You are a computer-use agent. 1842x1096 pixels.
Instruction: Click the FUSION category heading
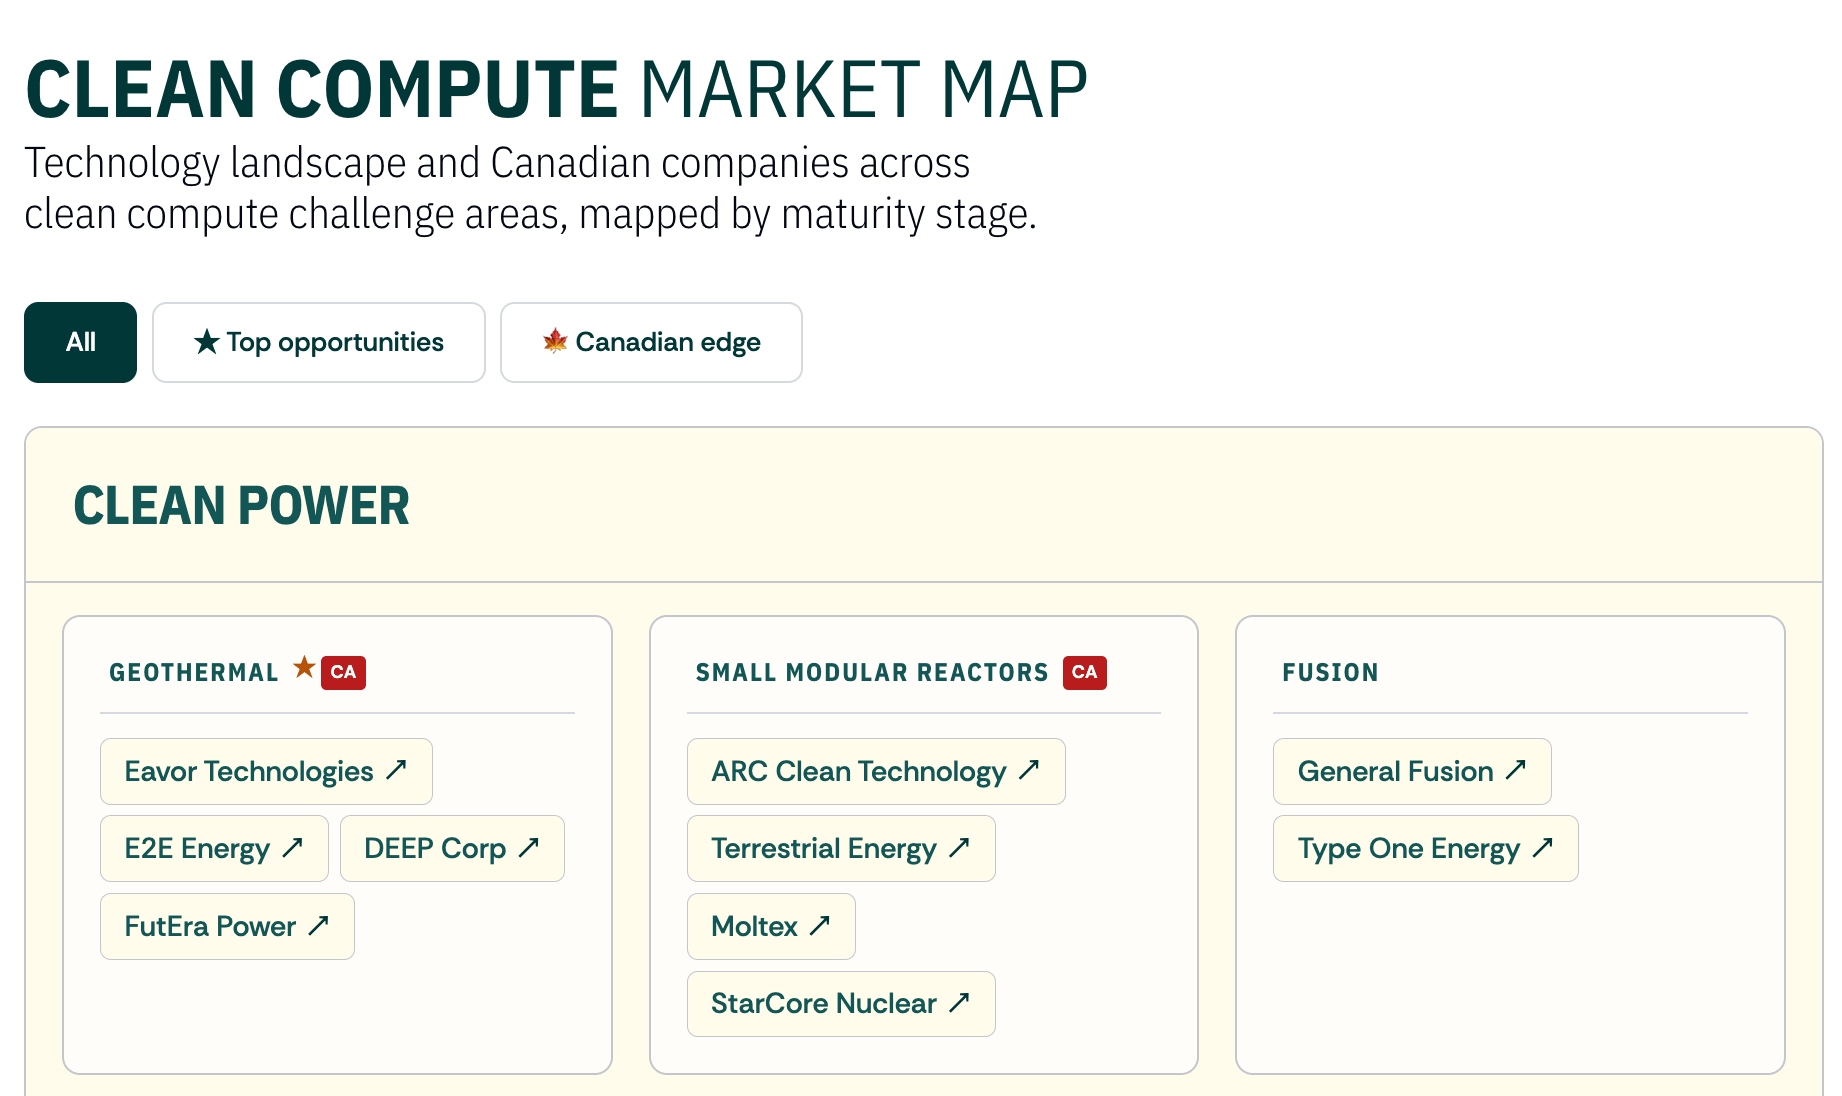pyautogui.click(x=1331, y=673)
